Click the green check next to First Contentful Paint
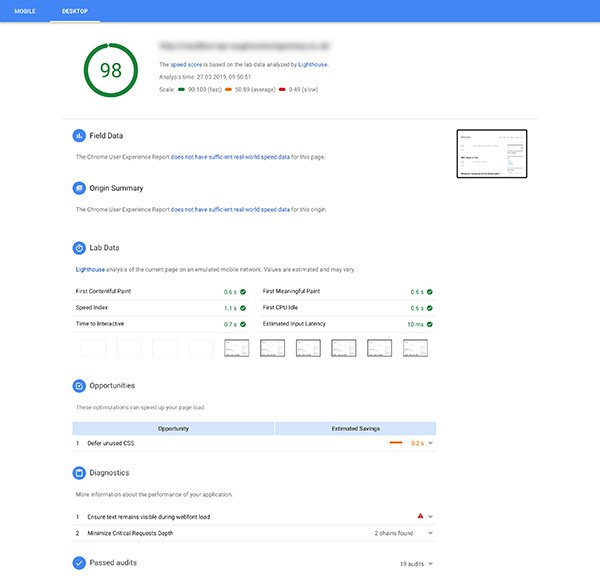 [243, 292]
